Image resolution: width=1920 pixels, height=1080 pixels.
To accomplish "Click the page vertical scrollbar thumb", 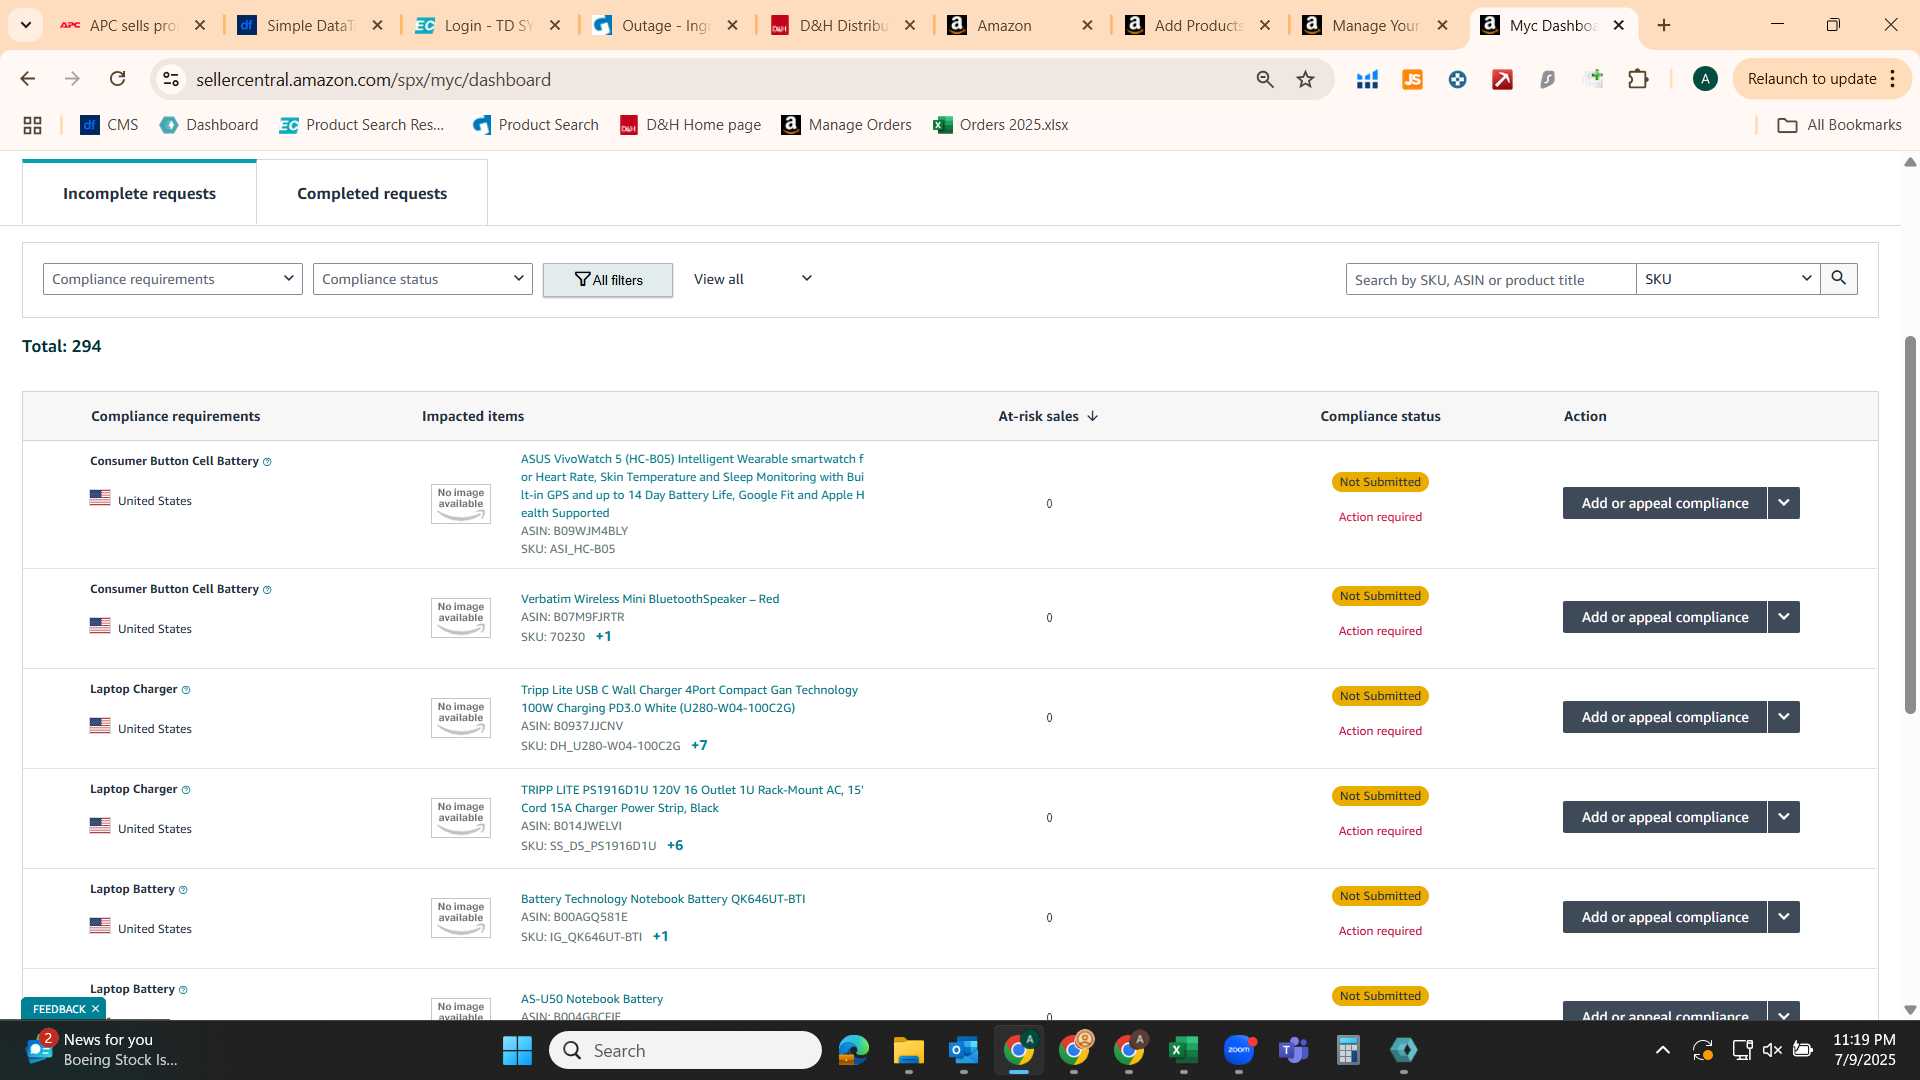I will click(x=1910, y=525).
